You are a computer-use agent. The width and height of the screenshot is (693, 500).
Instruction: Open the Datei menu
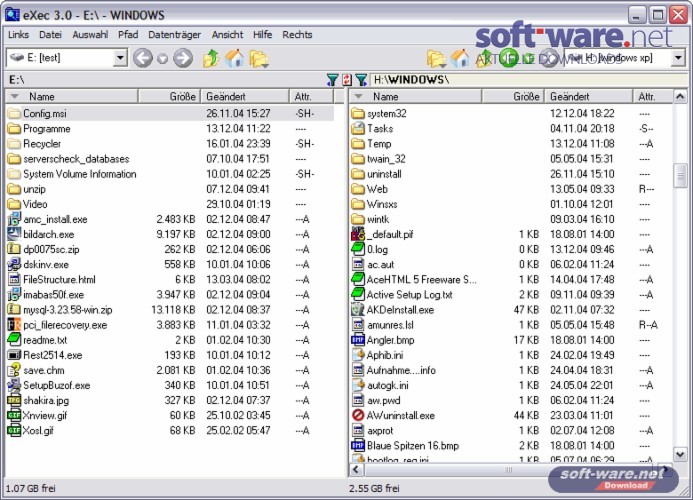click(50, 34)
